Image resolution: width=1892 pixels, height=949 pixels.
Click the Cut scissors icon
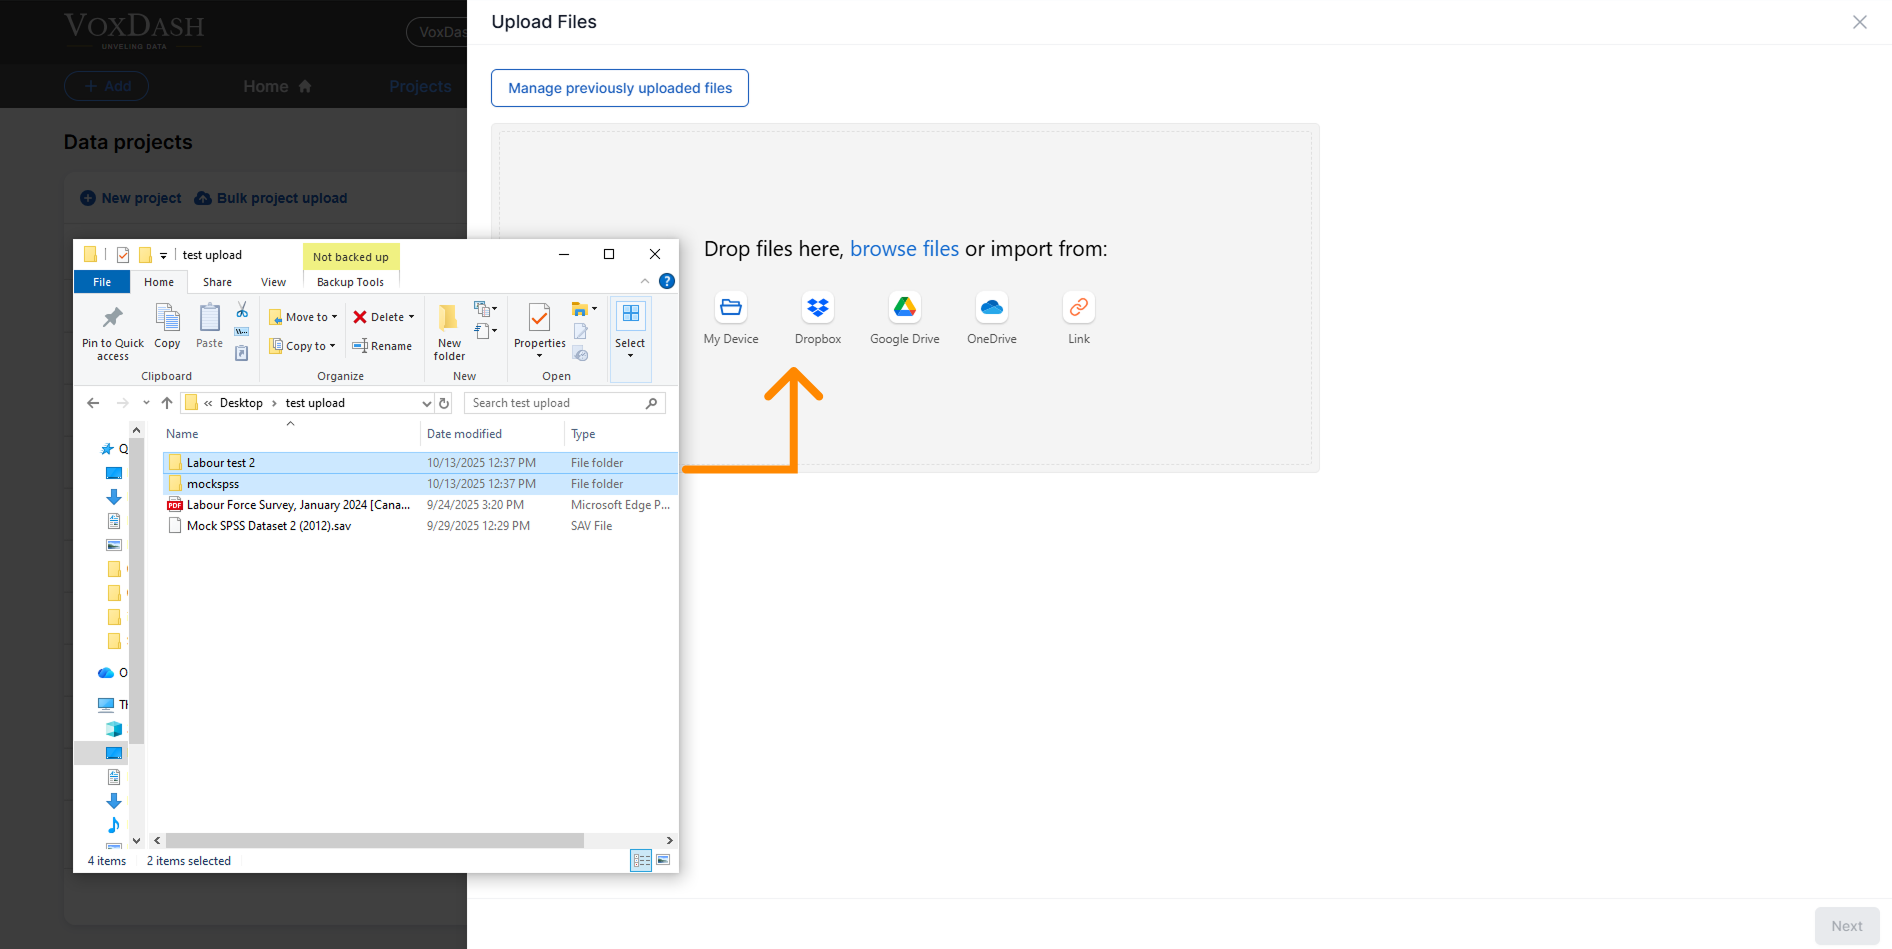(242, 310)
